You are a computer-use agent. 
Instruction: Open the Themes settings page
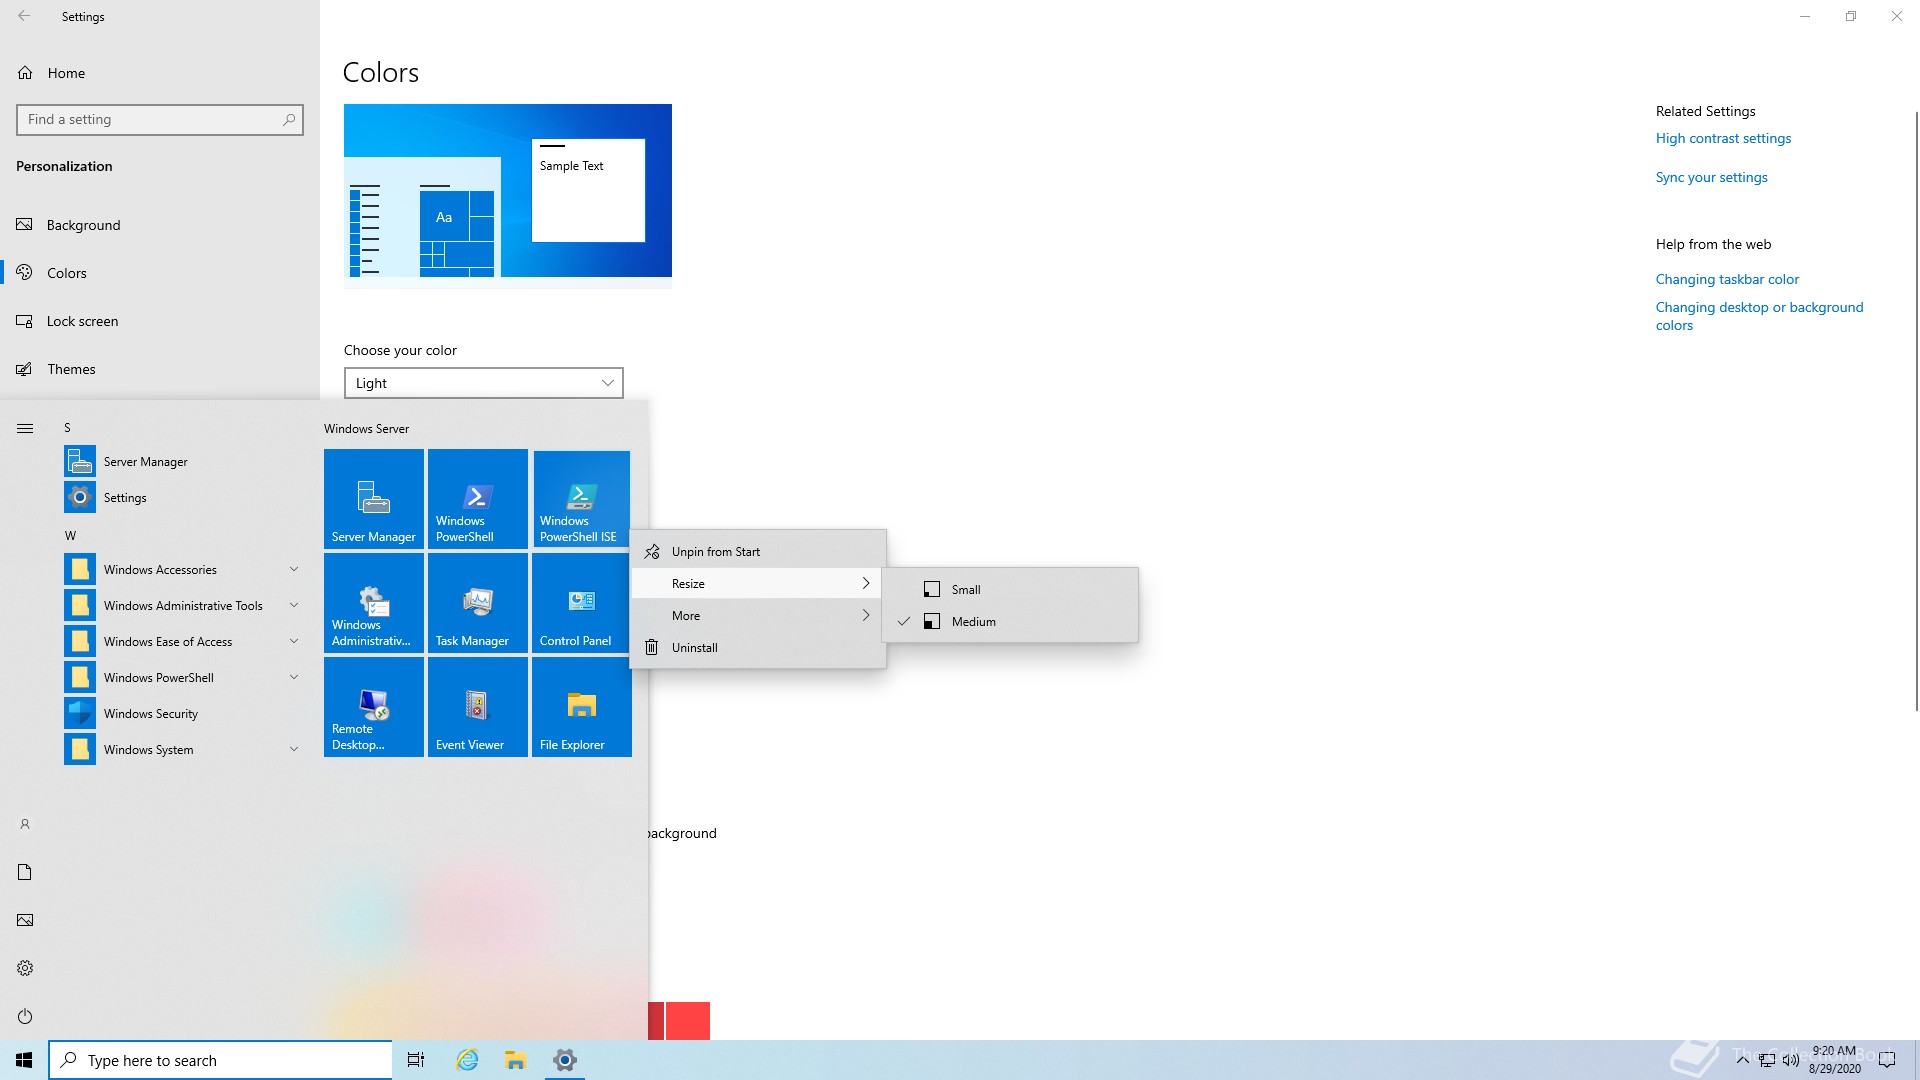pyautogui.click(x=160, y=369)
